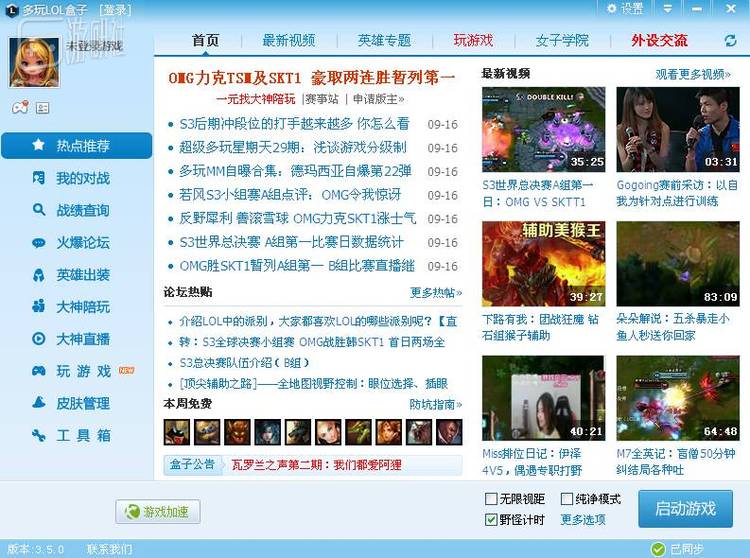This screenshot has height=558, width=750.
Task: Enable the 无限视距 checkbox
Action: tap(491, 499)
